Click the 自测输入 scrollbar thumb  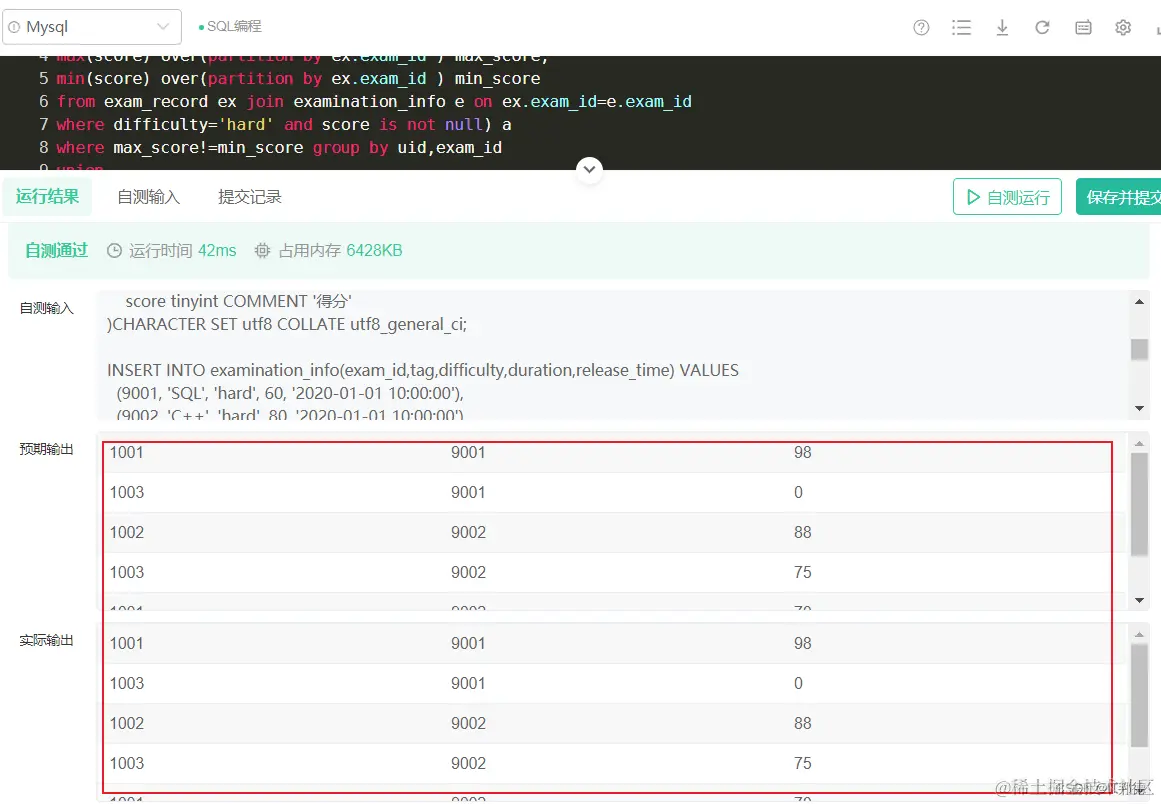(1140, 349)
